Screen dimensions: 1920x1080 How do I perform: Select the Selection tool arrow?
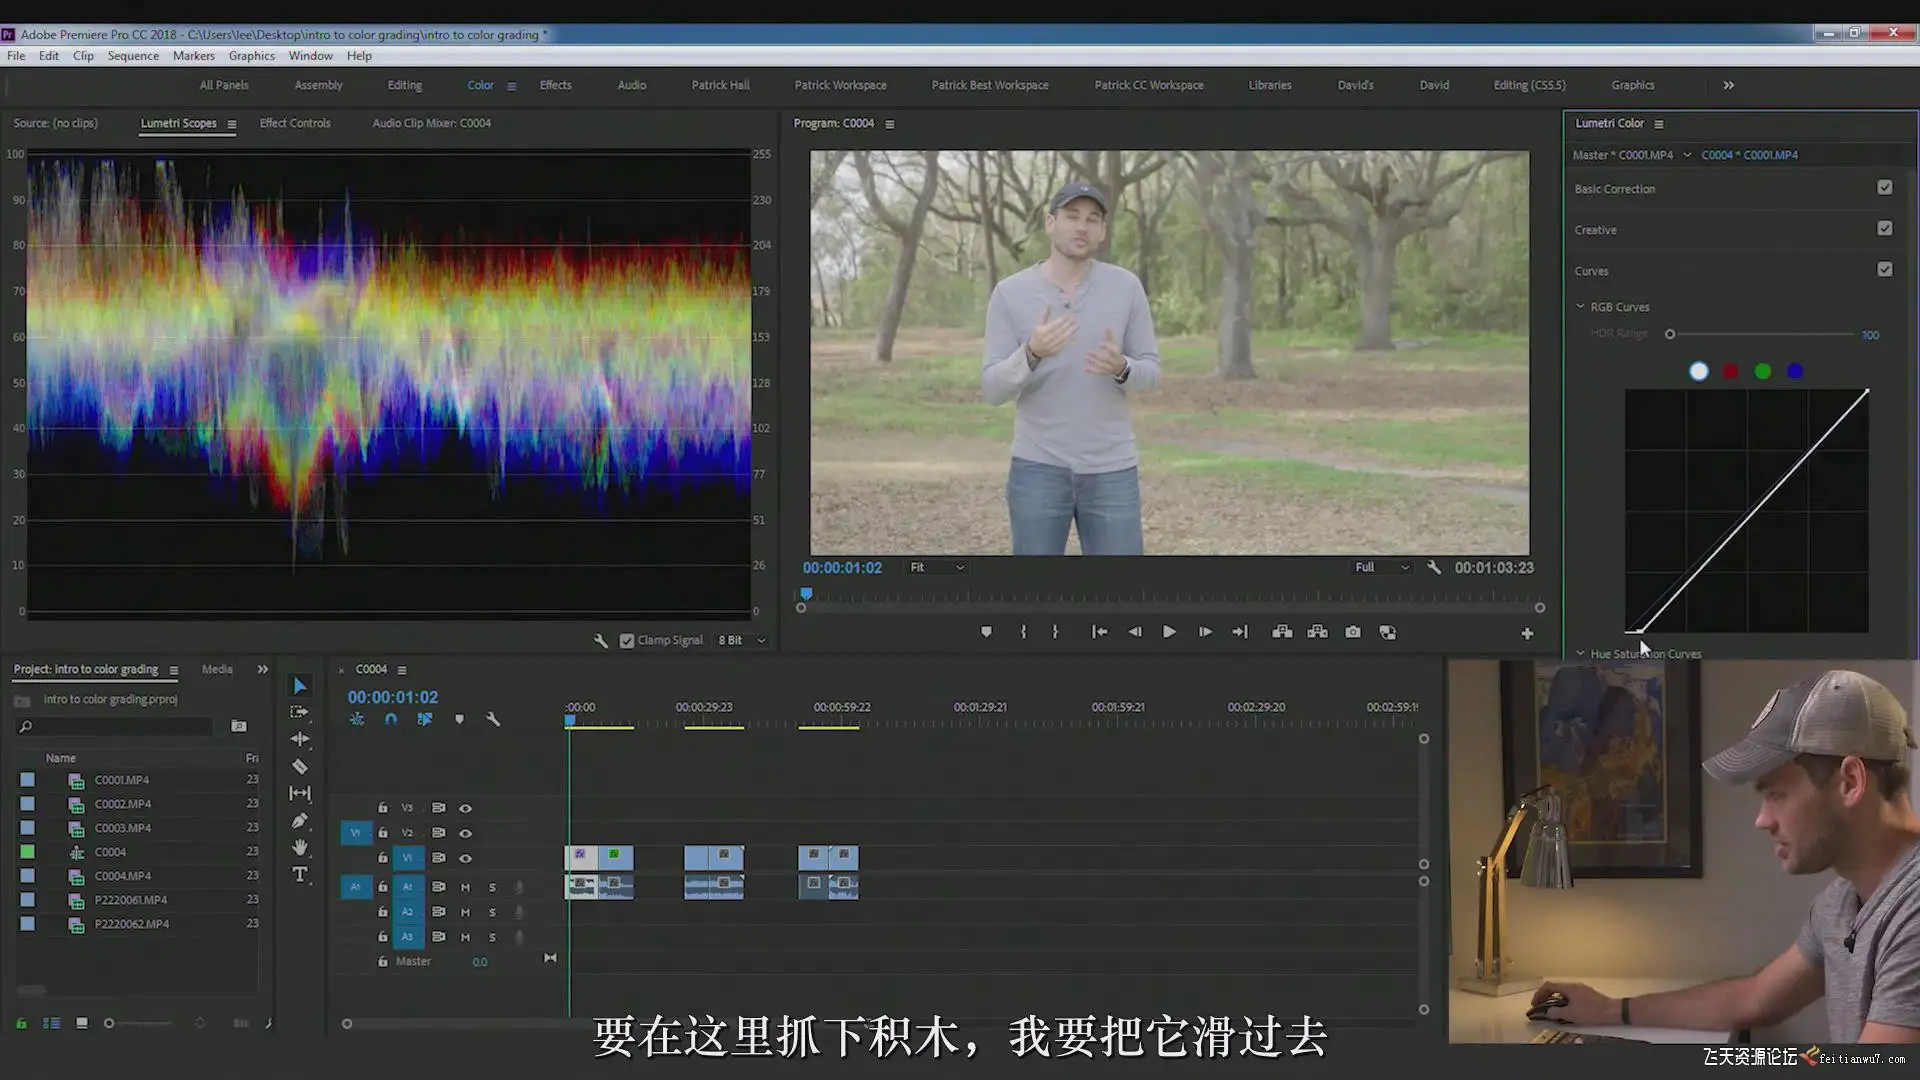(300, 685)
